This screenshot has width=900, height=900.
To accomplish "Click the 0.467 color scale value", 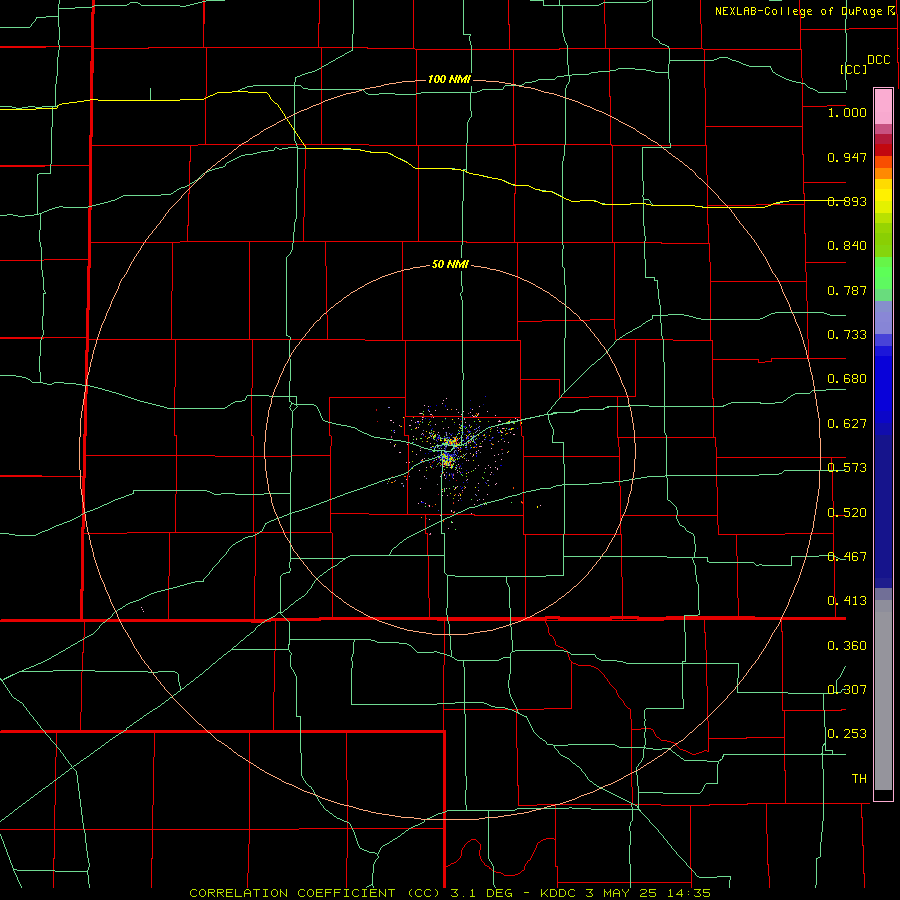I will 847,557.
